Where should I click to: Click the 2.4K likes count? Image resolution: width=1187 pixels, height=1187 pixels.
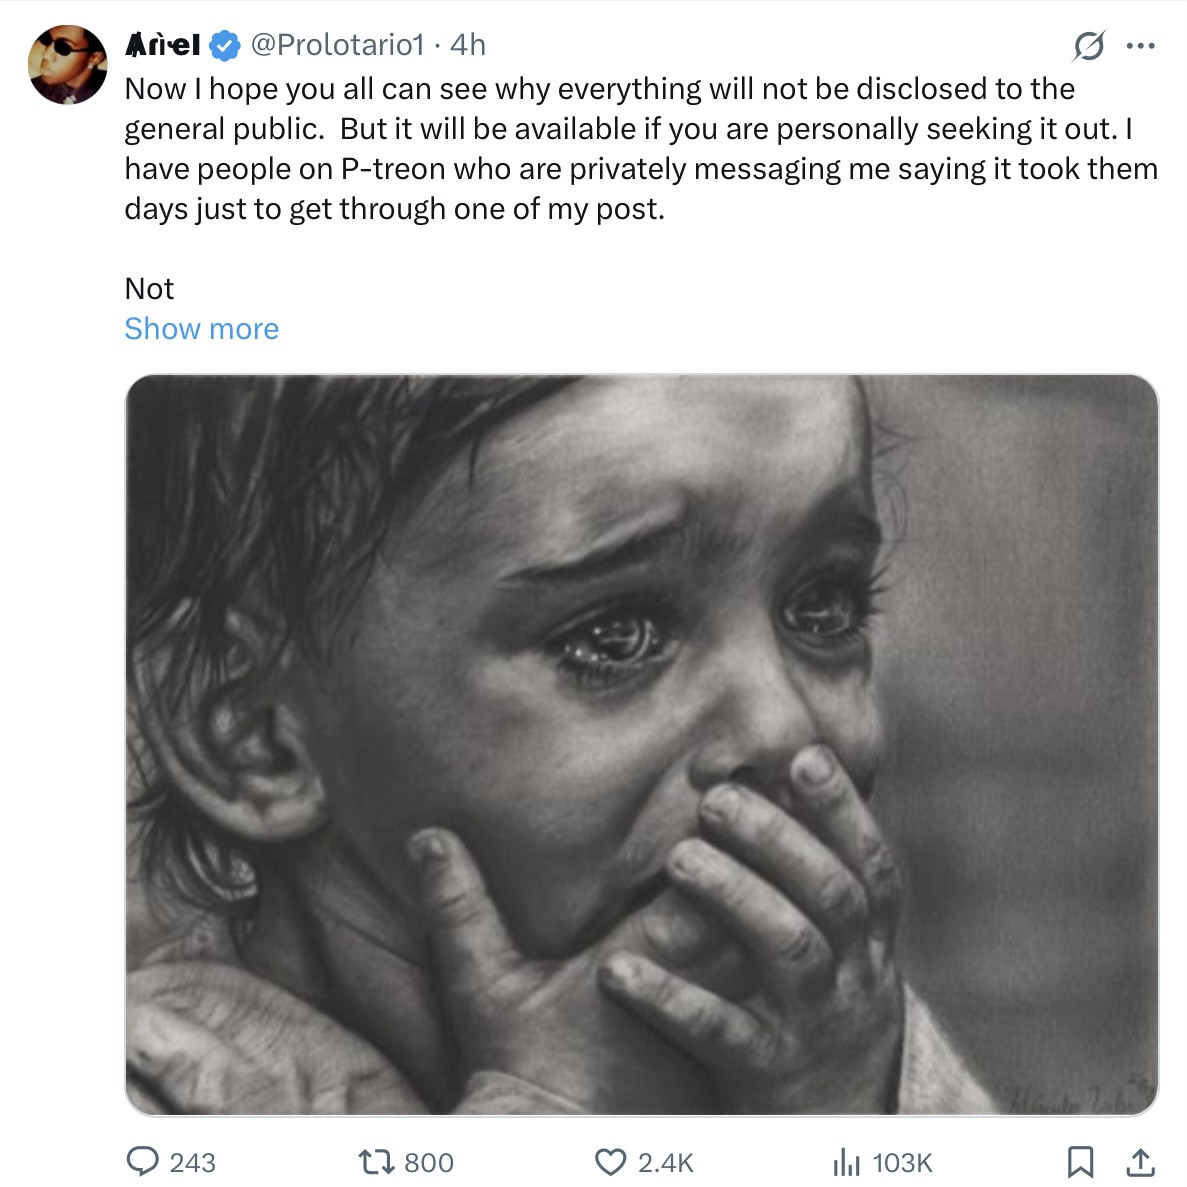(665, 1162)
